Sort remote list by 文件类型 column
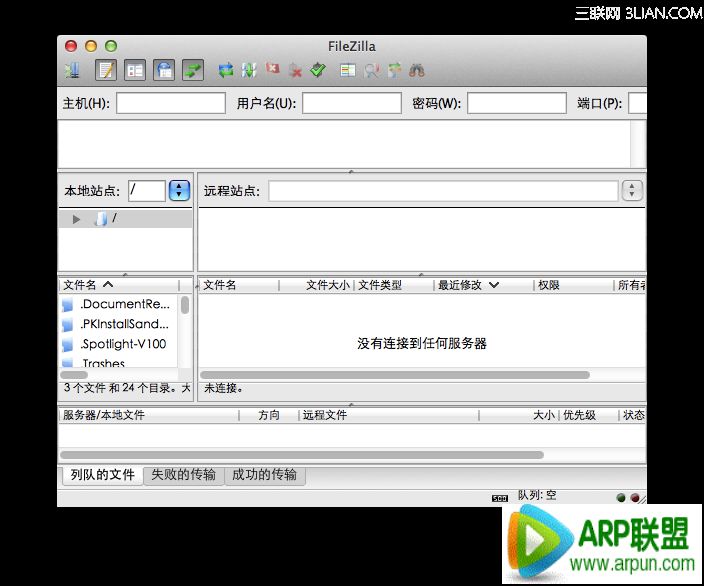The height and width of the screenshot is (586, 704). [394, 285]
